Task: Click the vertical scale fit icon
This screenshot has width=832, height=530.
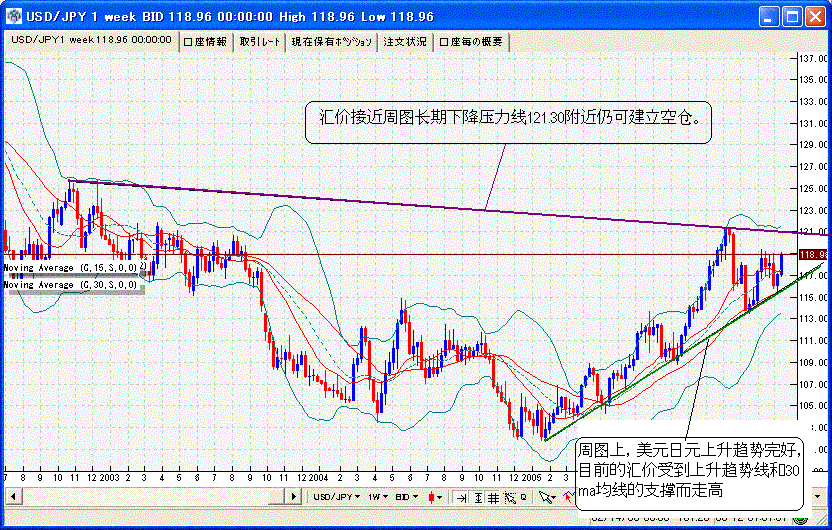Action: [478, 496]
